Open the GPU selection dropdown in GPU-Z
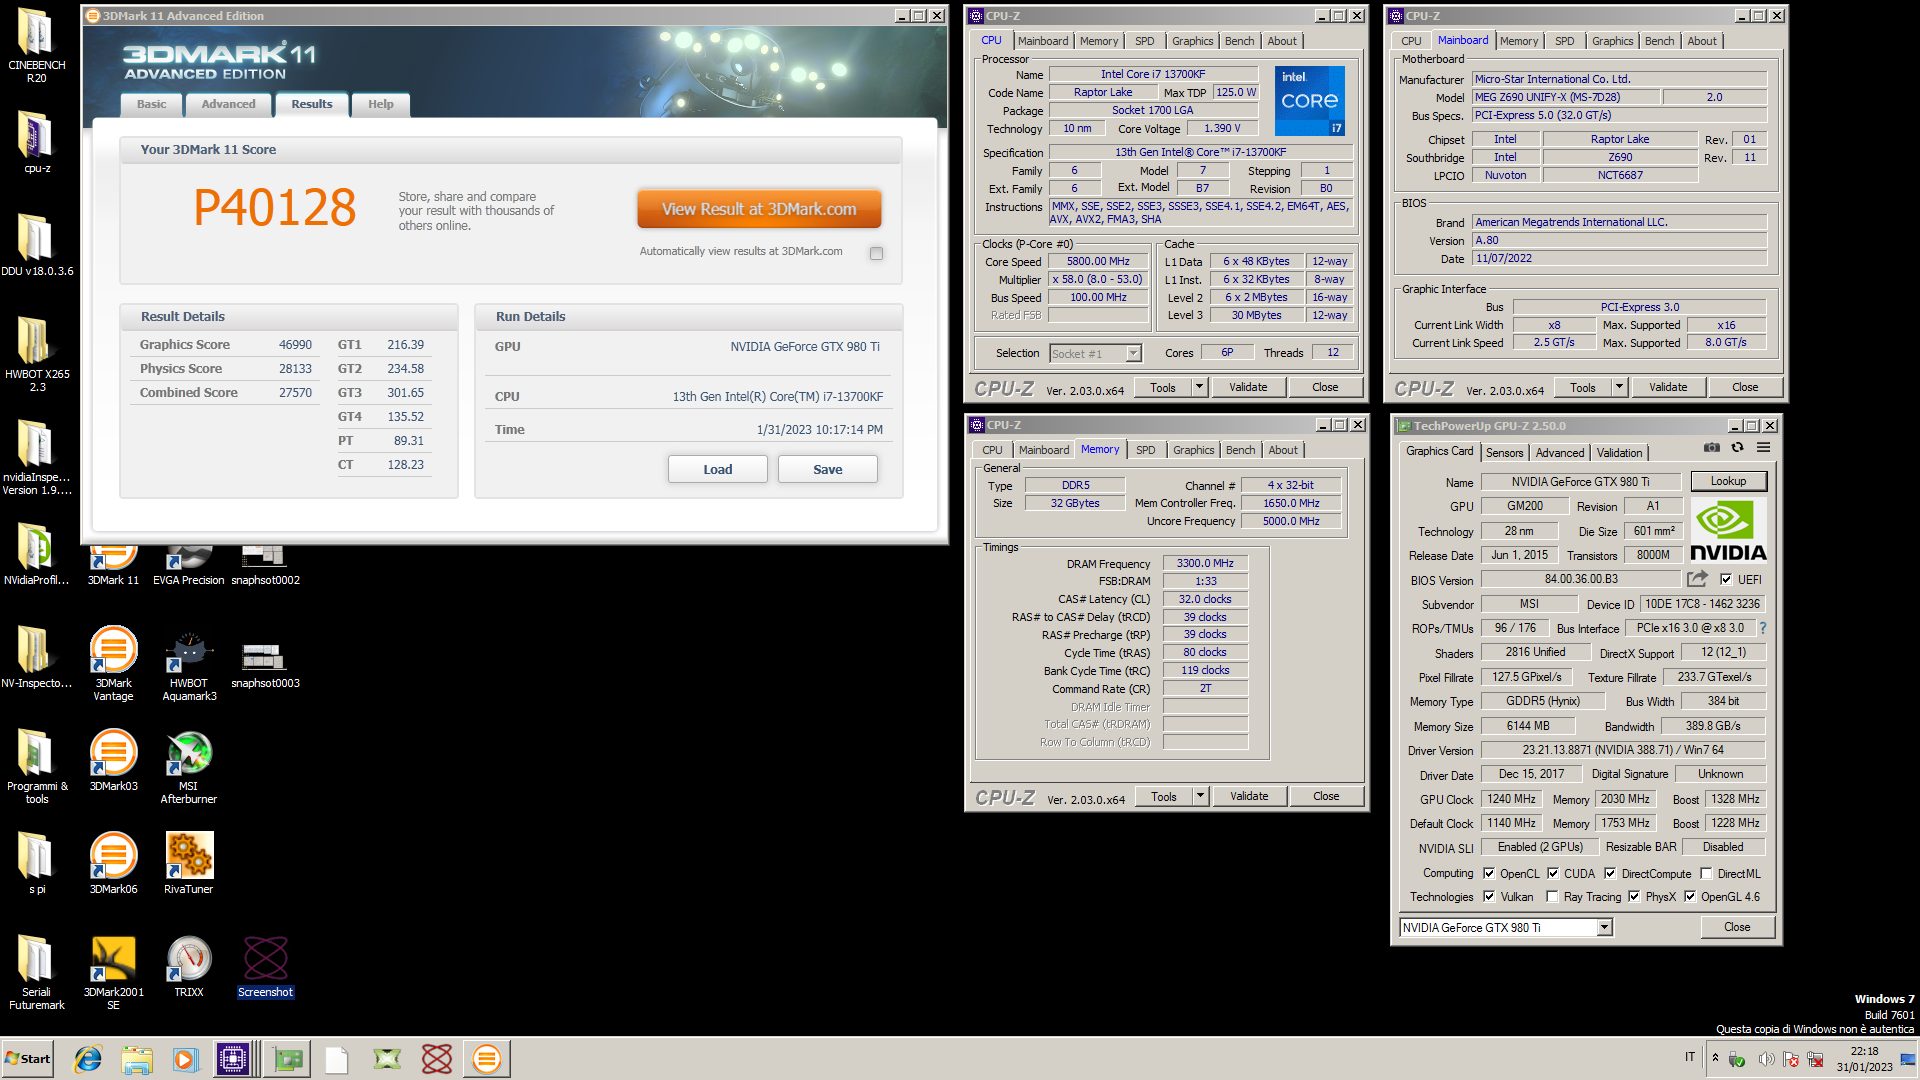The image size is (1920, 1080). point(1604,927)
